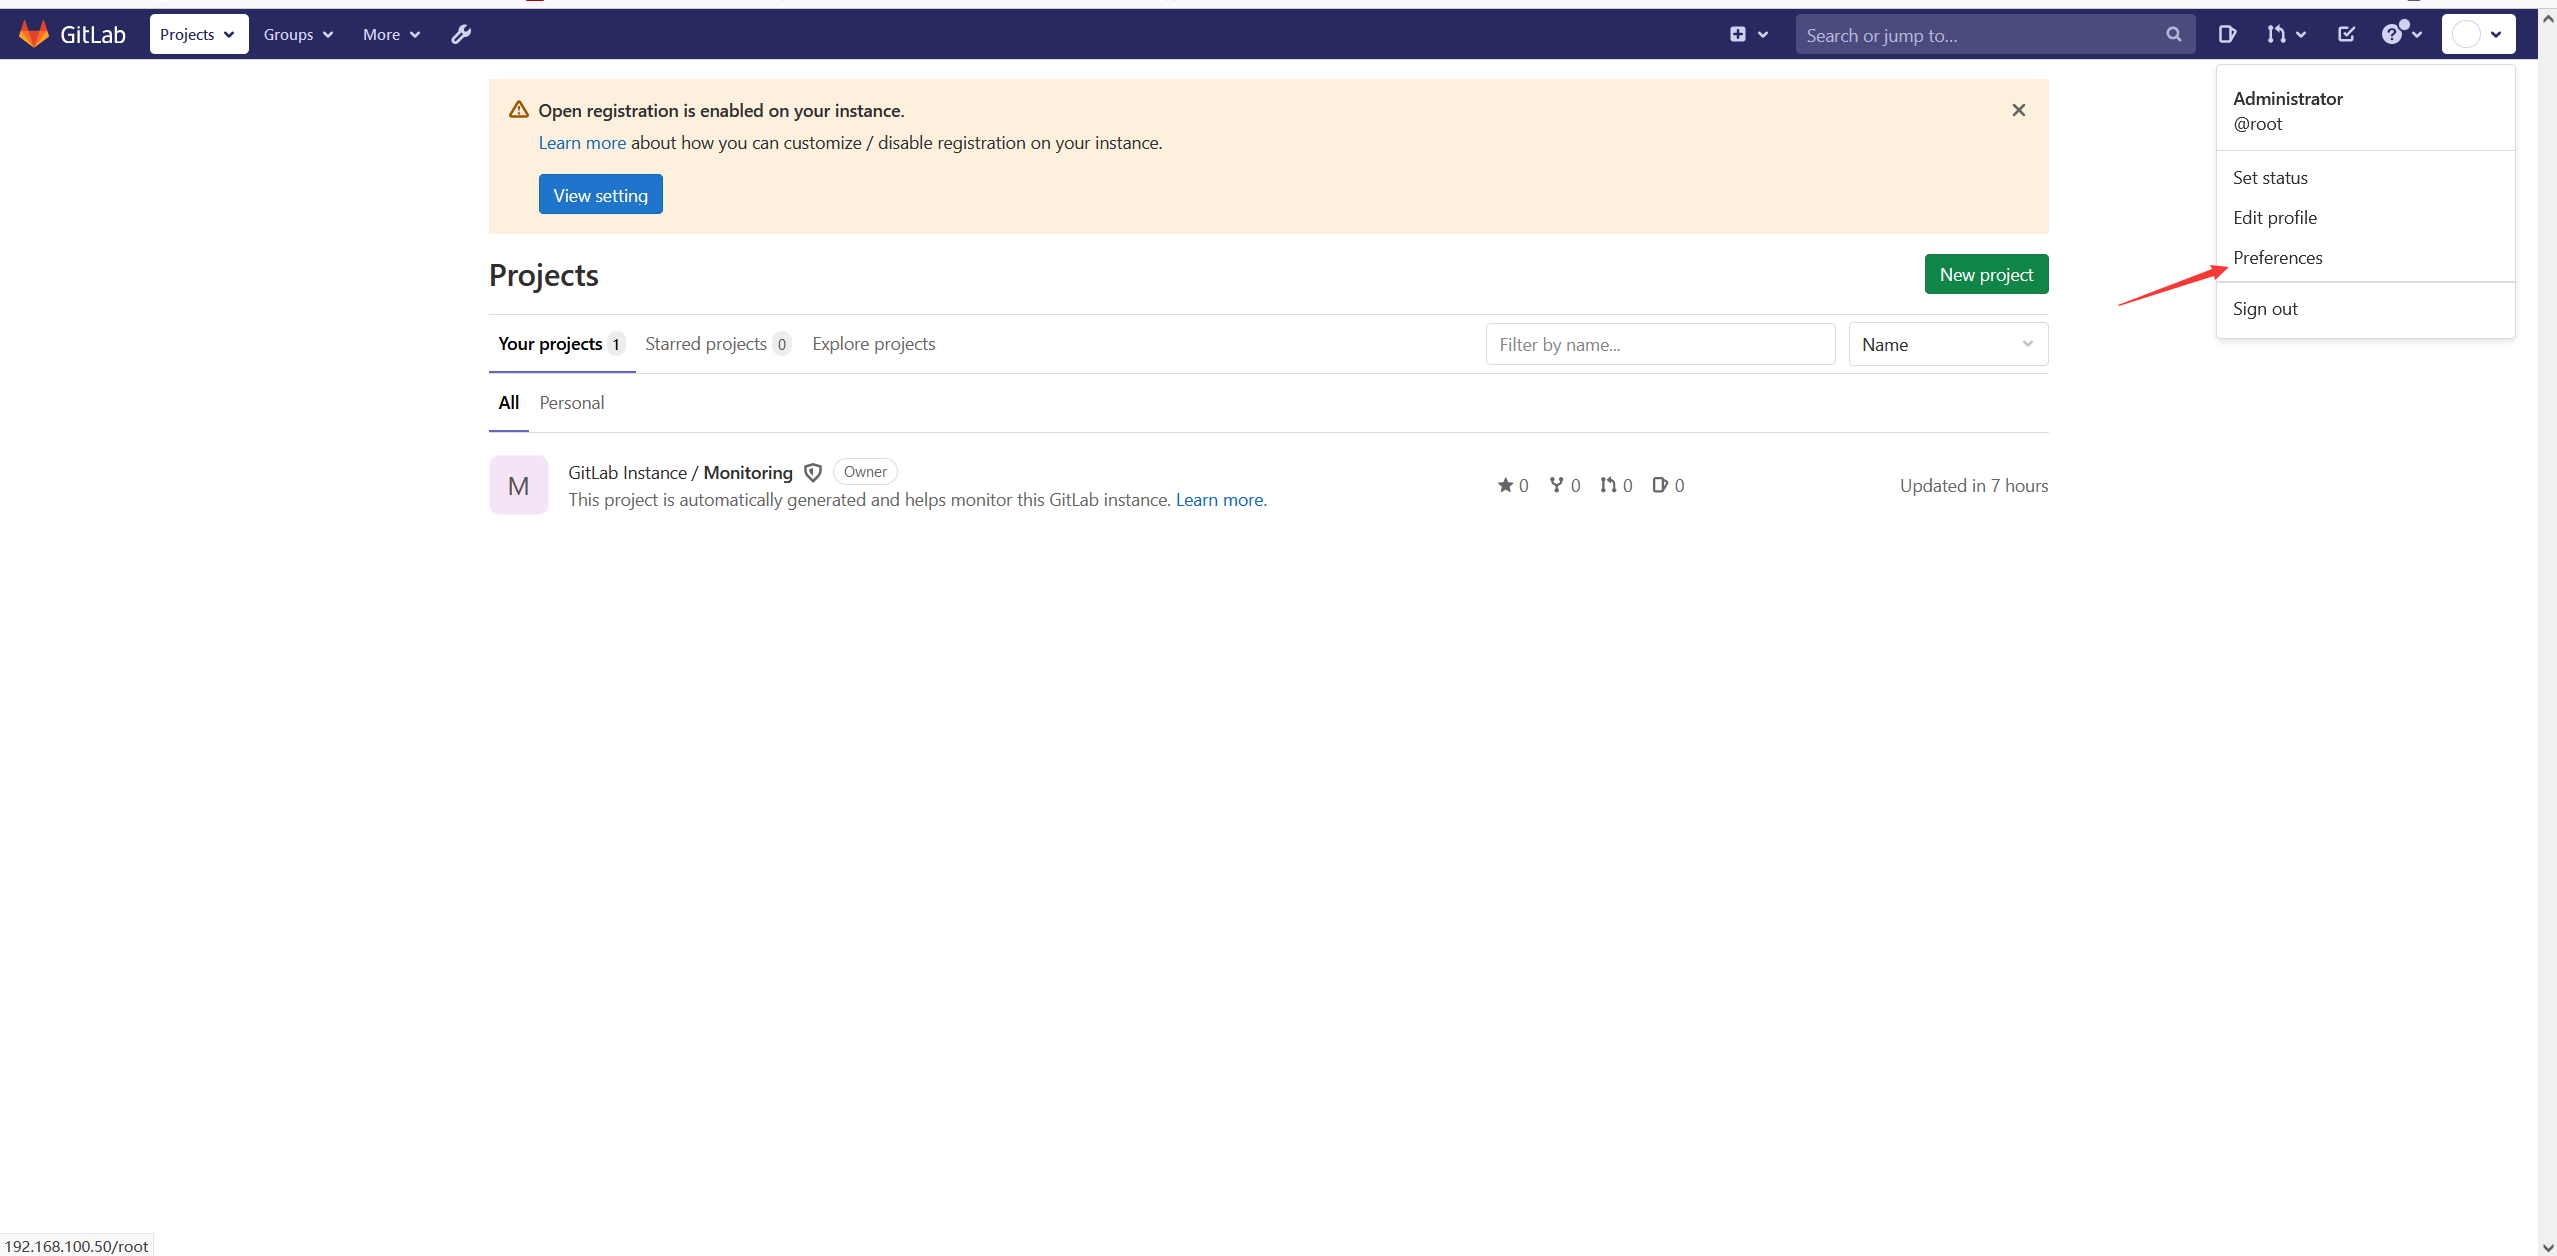Image resolution: width=2557 pixels, height=1256 pixels.
Task: Open the Name sort dropdown
Action: point(1948,344)
